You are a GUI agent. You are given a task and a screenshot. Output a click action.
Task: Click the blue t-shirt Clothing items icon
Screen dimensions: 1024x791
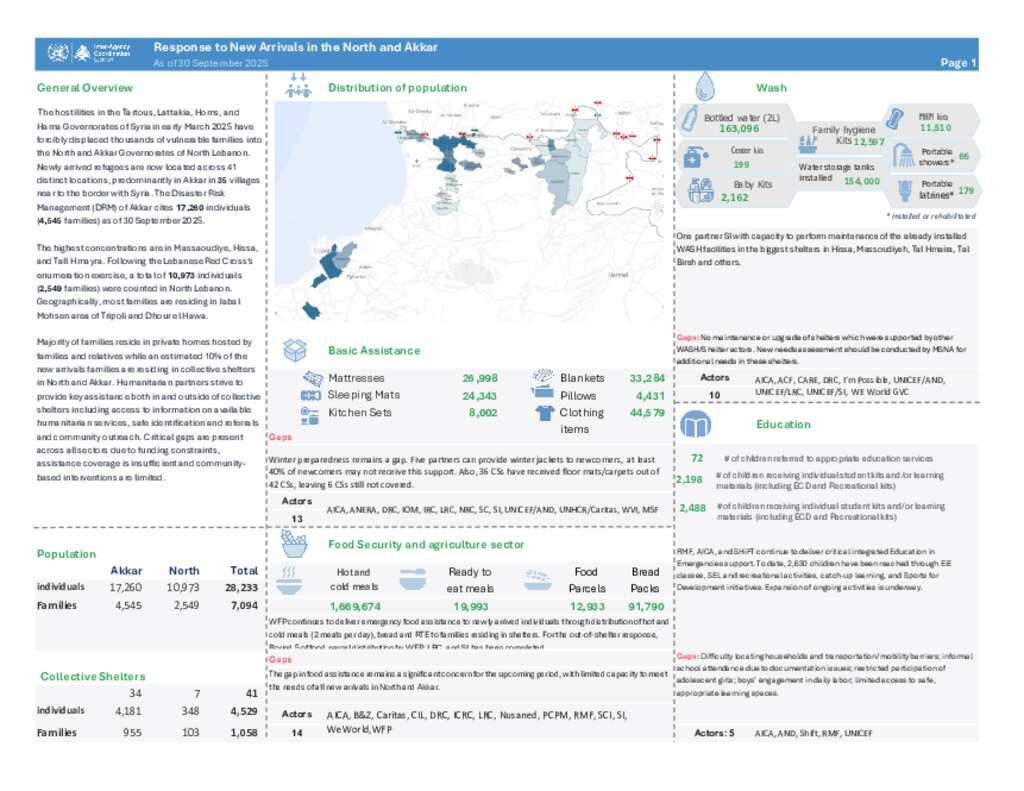[x=544, y=412]
